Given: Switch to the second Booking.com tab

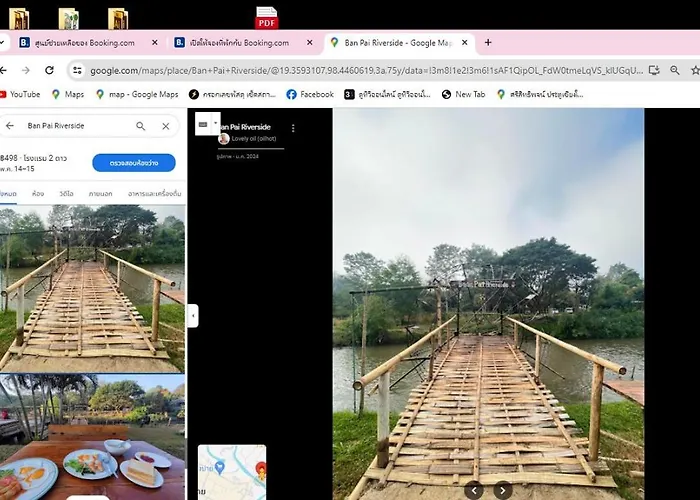Looking at the screenshot, I should coord(238,43).
